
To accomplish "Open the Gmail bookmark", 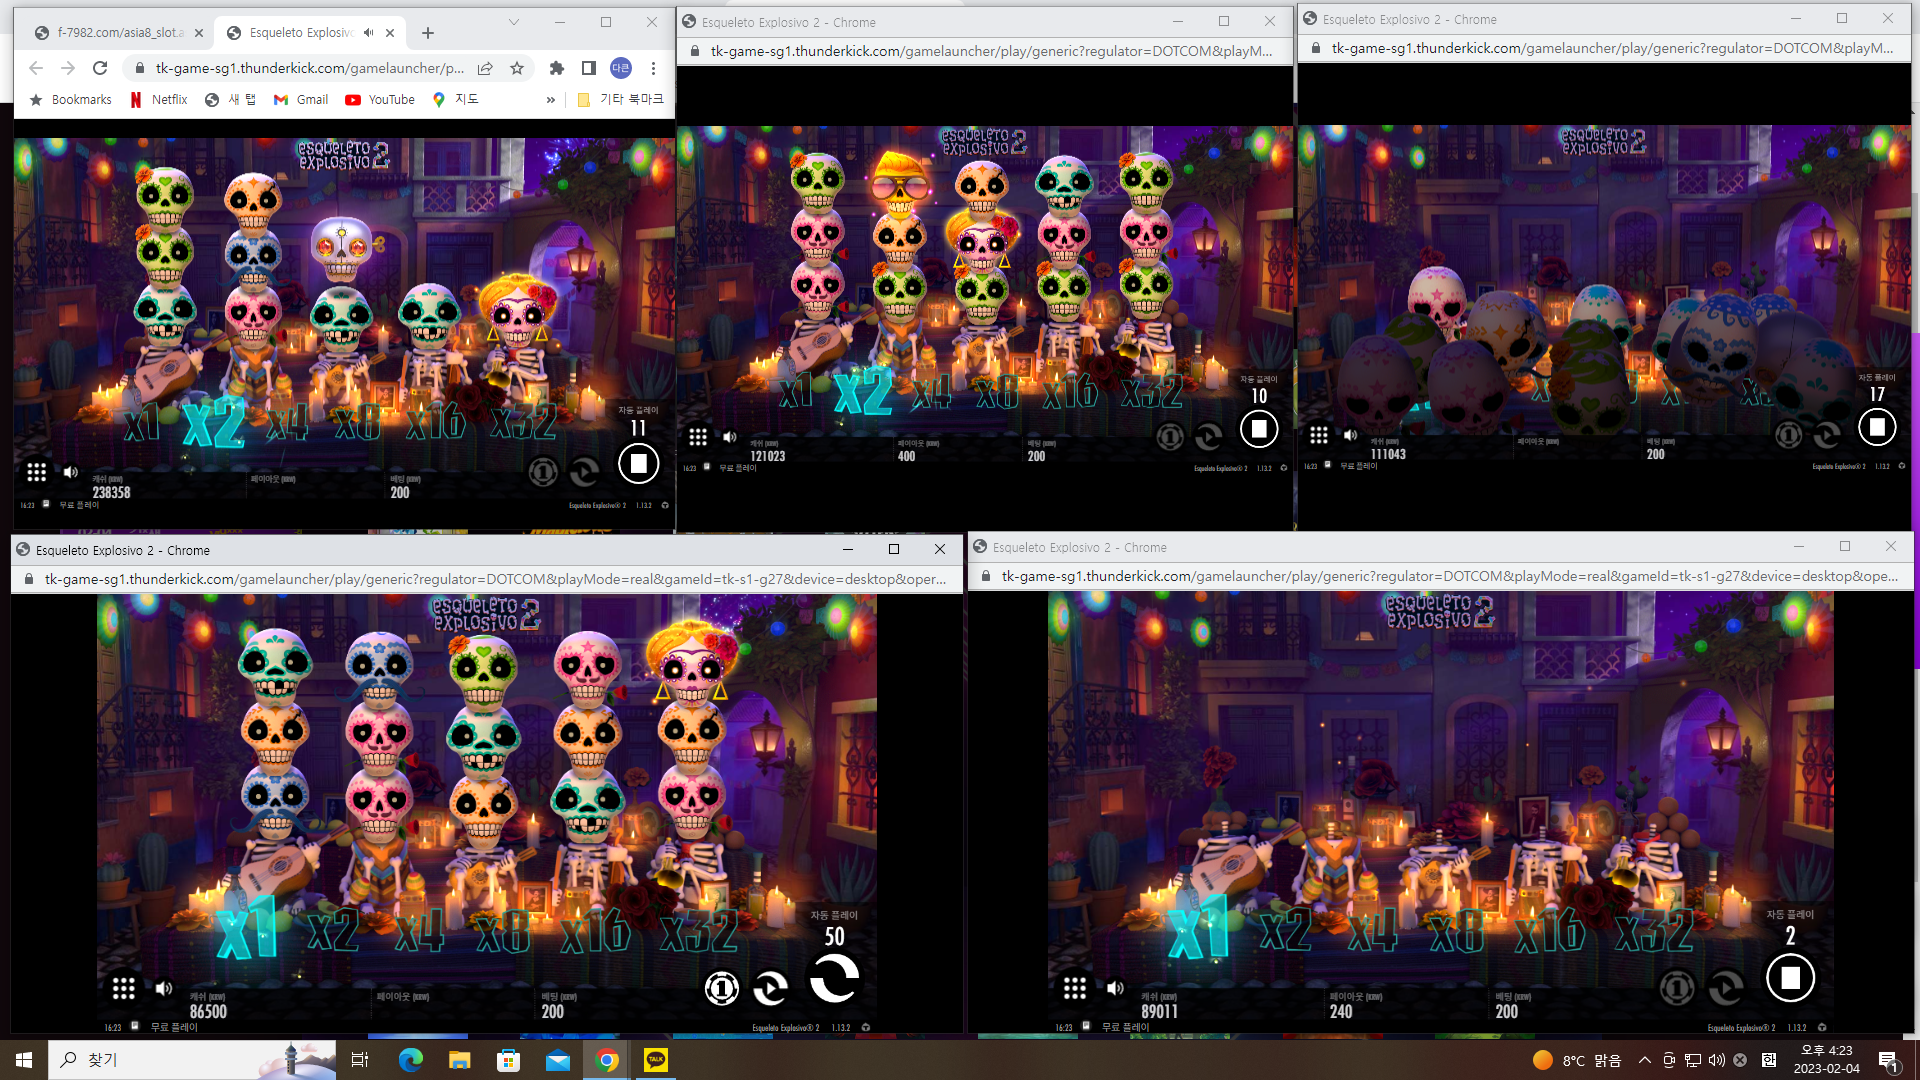I will pyautogui.click(x=301, y=100).
